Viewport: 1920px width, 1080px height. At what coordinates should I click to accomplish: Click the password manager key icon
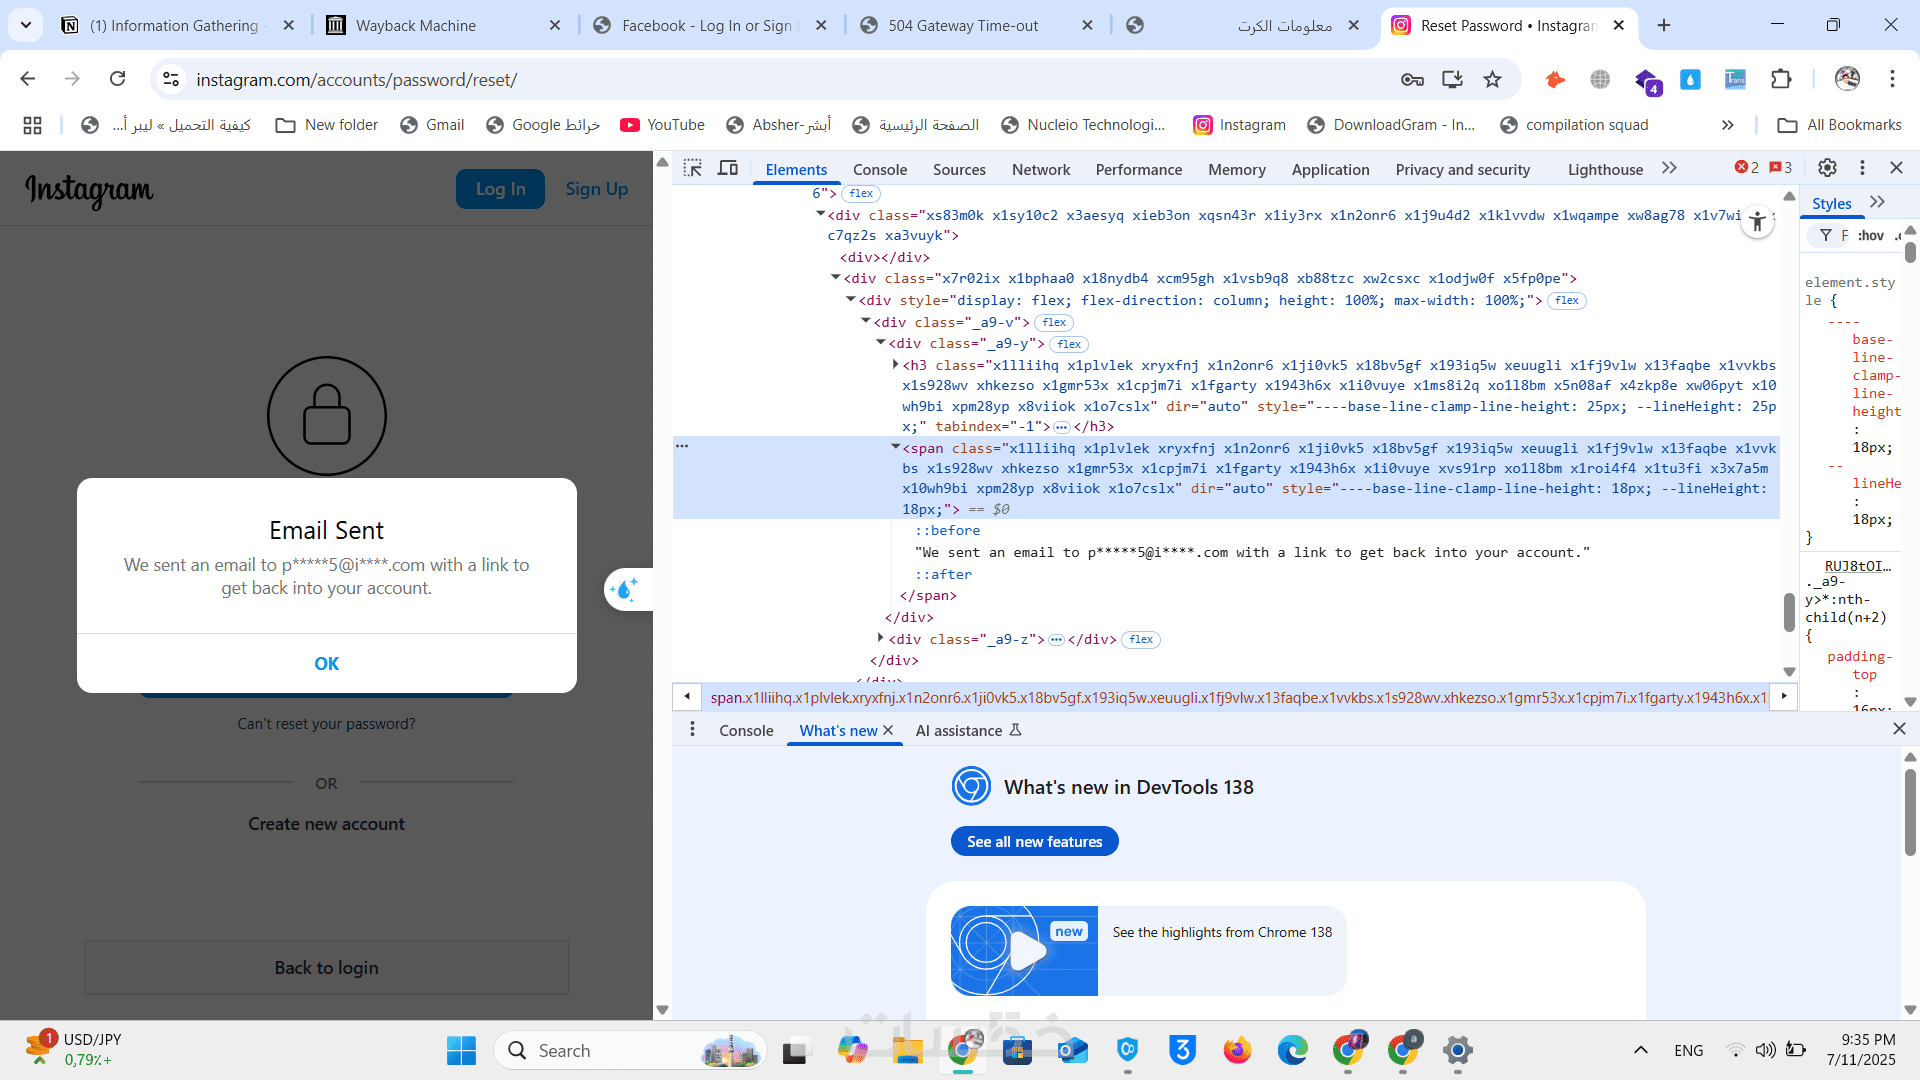[1412, 79]
